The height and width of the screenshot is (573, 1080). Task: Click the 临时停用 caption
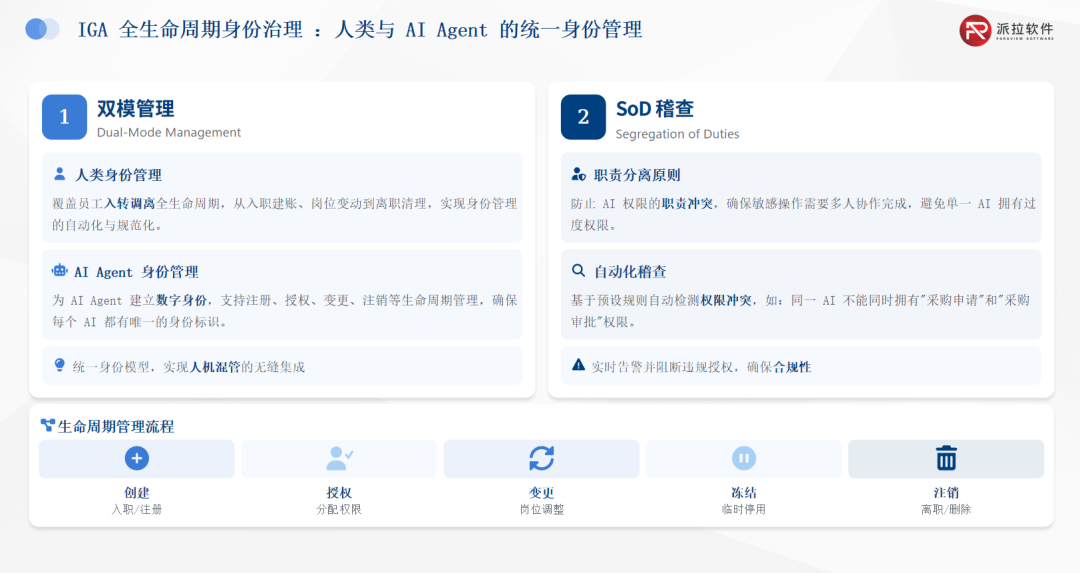(x=744, y=510)
